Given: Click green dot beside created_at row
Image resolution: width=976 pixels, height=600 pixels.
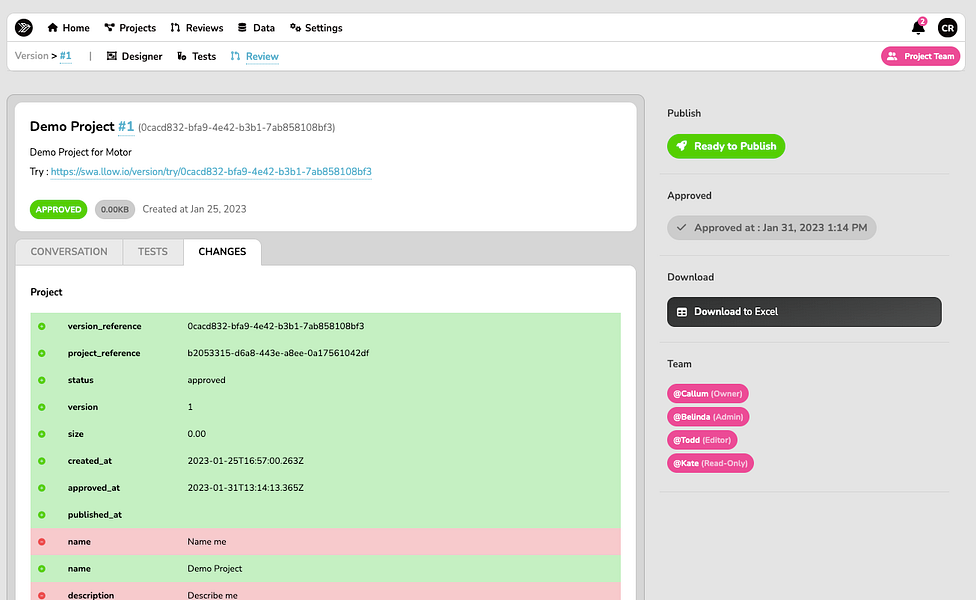Looking at the screenshot, I should 42,461.
